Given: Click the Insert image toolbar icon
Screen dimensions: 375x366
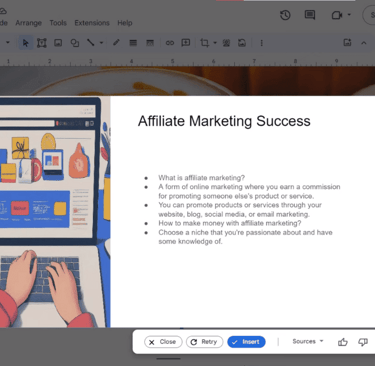Looking at the screenshot, I should (58, 43).
